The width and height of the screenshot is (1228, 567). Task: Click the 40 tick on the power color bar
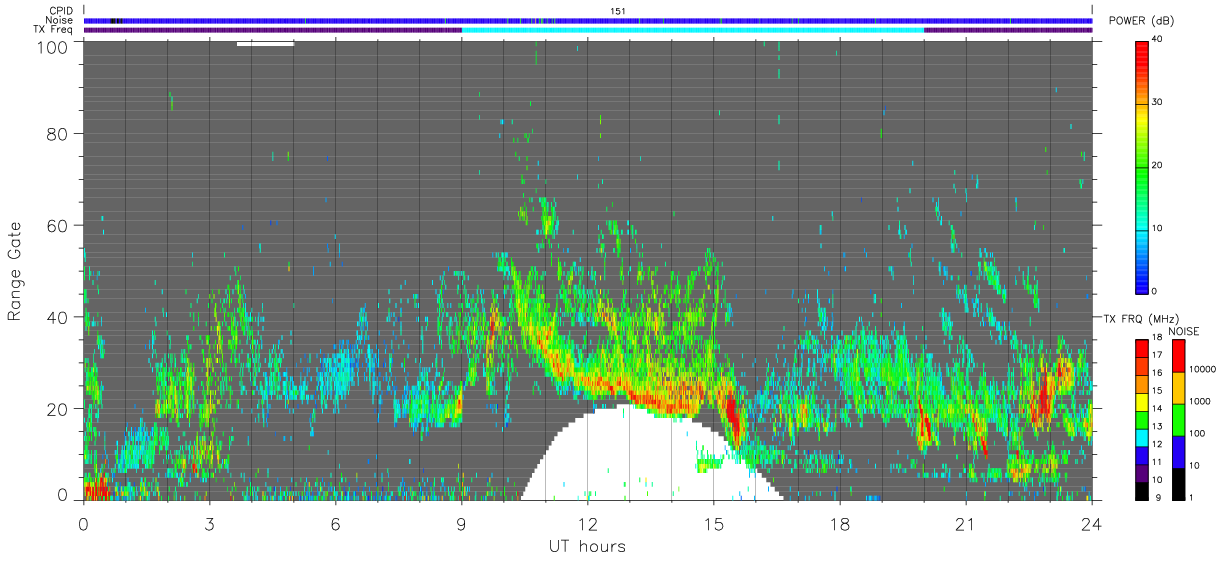point(1158,40)
